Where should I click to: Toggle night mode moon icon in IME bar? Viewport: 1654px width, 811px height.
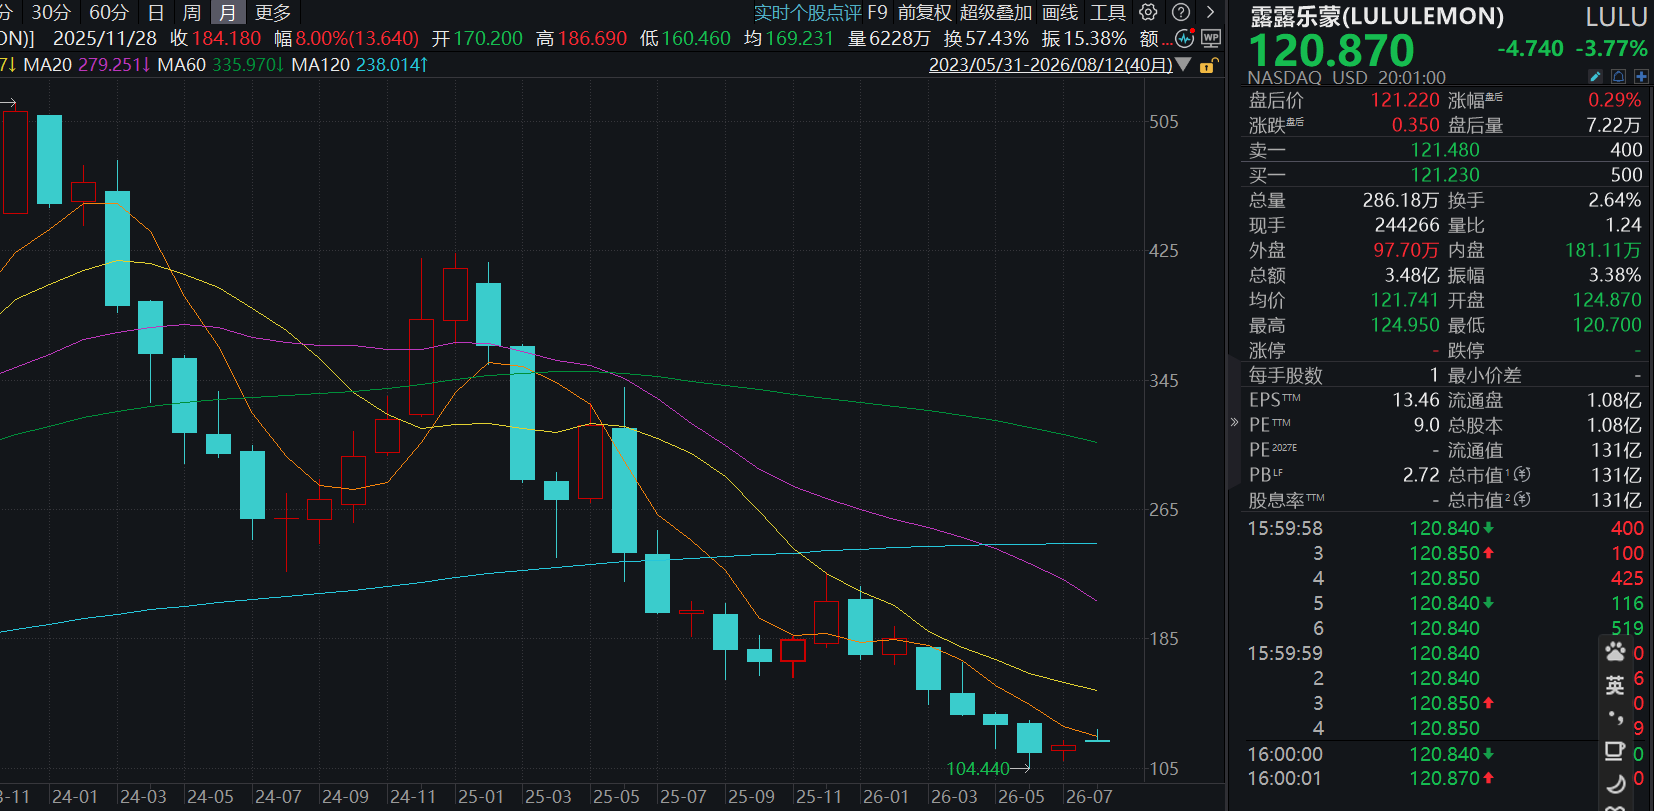[1615, 783]
